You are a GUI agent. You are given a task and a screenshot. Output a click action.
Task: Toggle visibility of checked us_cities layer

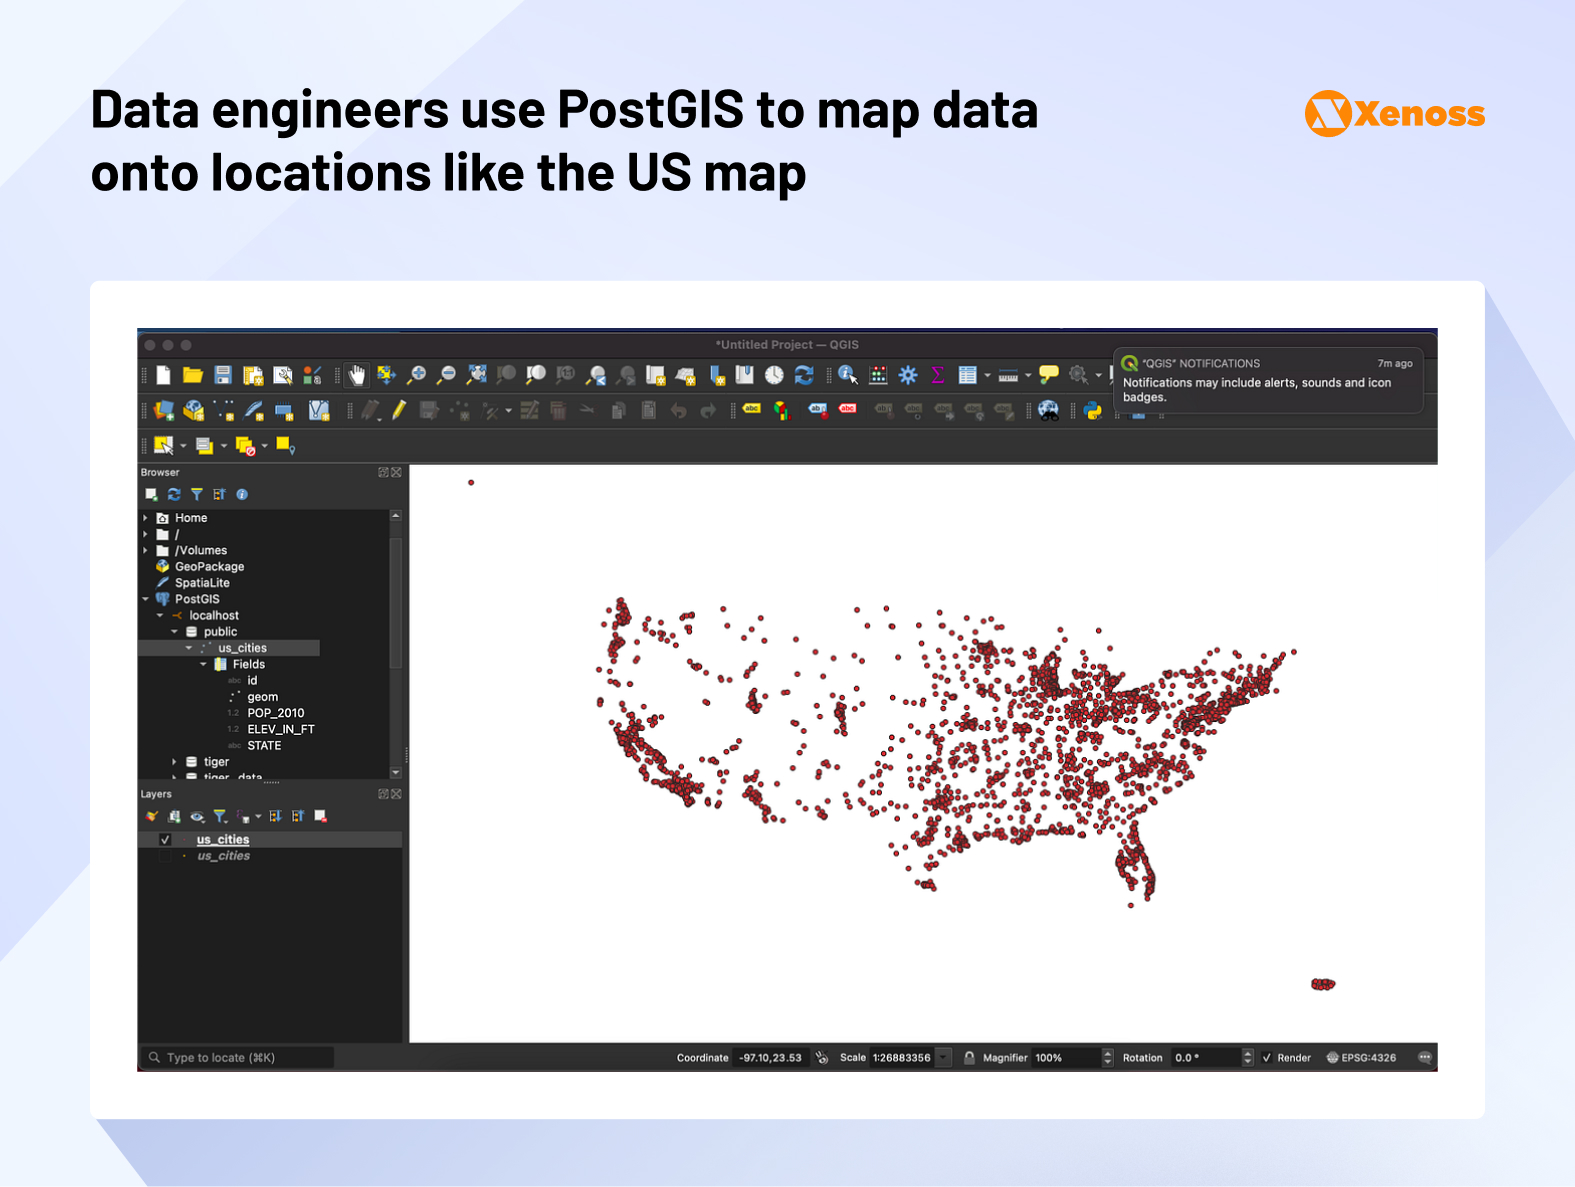165,840
